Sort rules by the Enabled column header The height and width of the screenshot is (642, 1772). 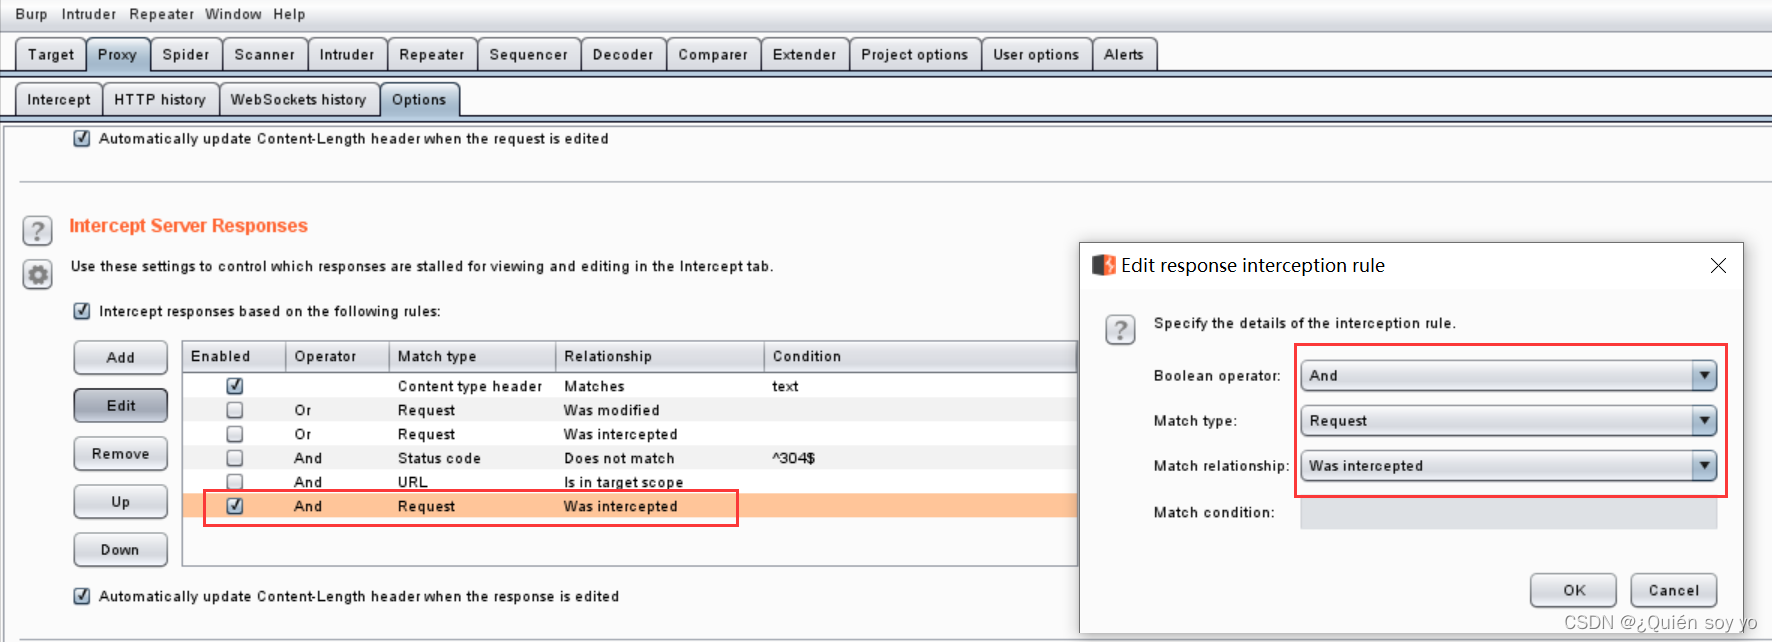(234, 356)
